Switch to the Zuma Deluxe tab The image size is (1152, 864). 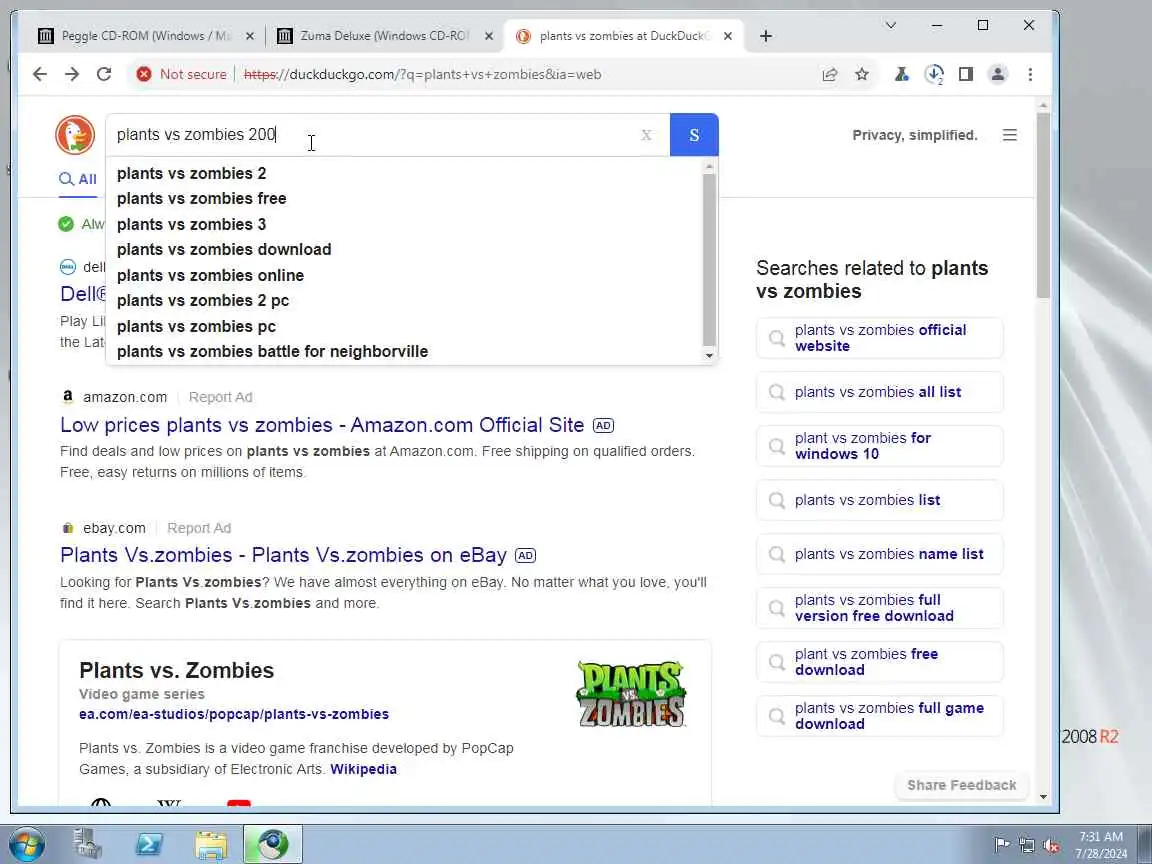pos(383,36)
